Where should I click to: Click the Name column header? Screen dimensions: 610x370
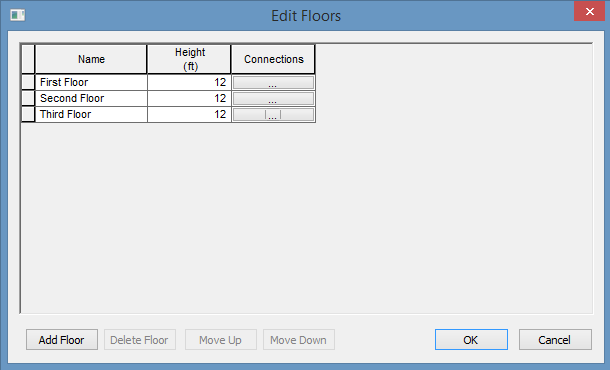pos(91,59)
